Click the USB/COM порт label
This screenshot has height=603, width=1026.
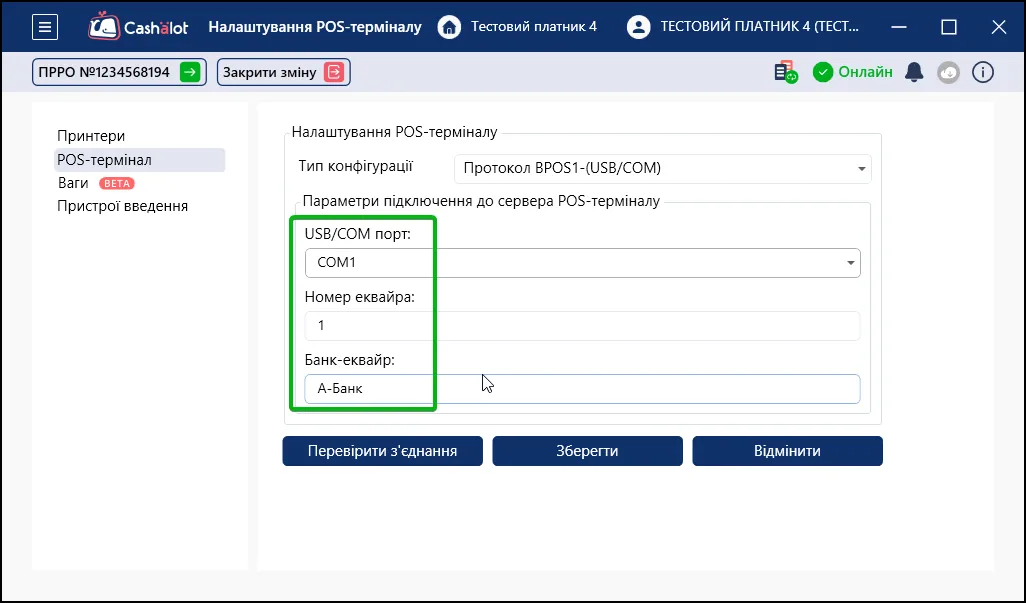click(x=358, y=233)
